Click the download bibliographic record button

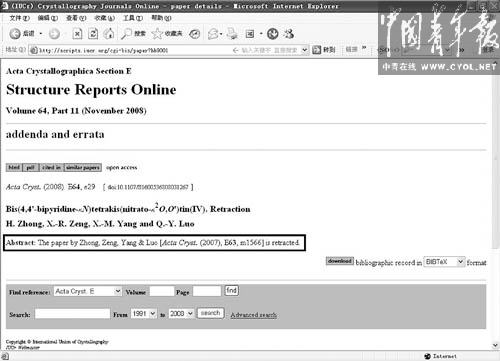click(339, 261)
